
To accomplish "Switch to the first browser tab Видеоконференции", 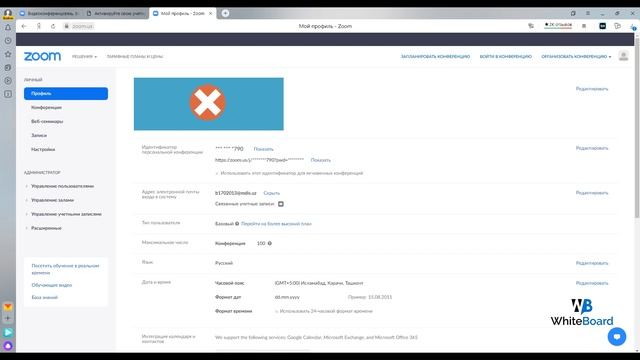I will click(49, 13).
